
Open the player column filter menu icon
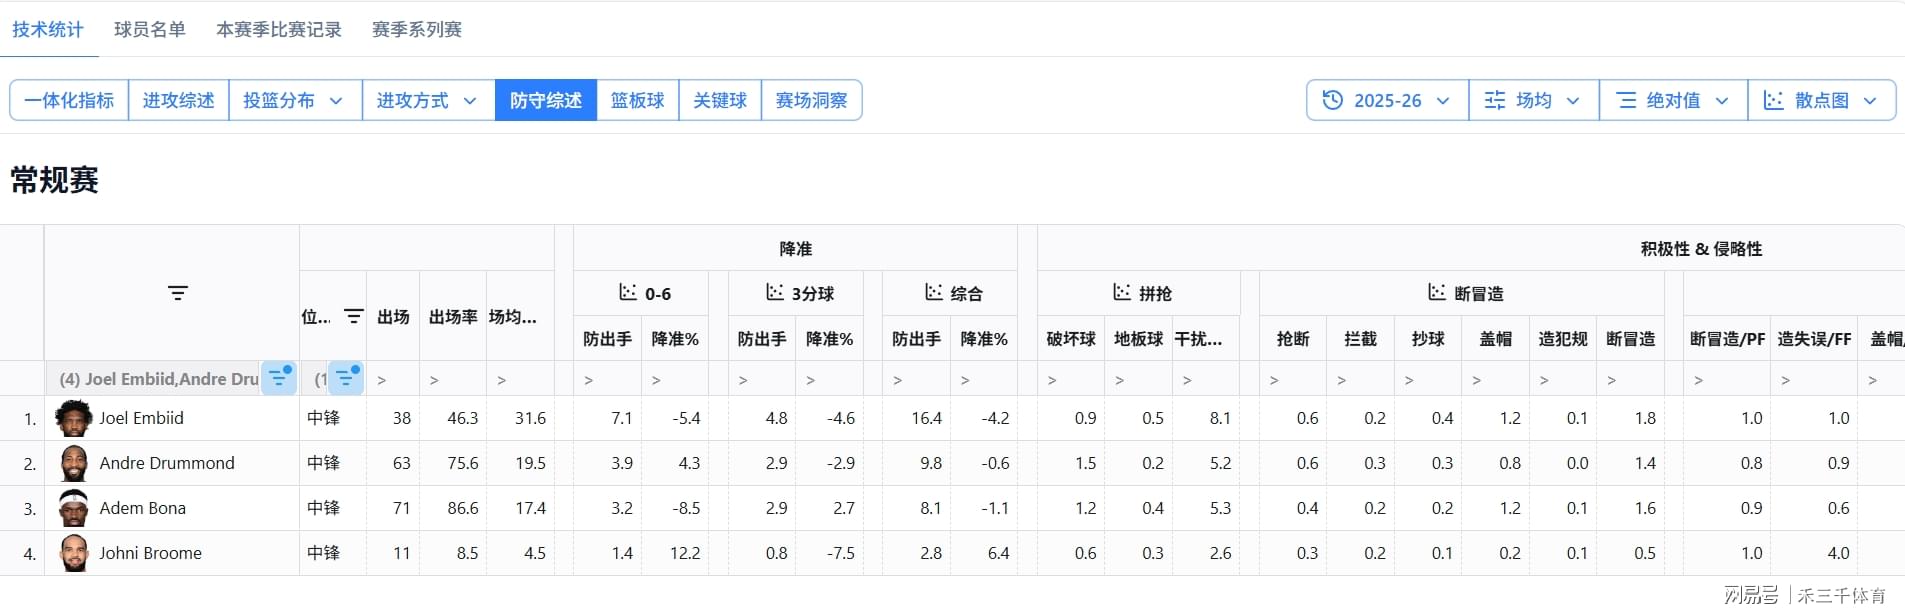177,293
